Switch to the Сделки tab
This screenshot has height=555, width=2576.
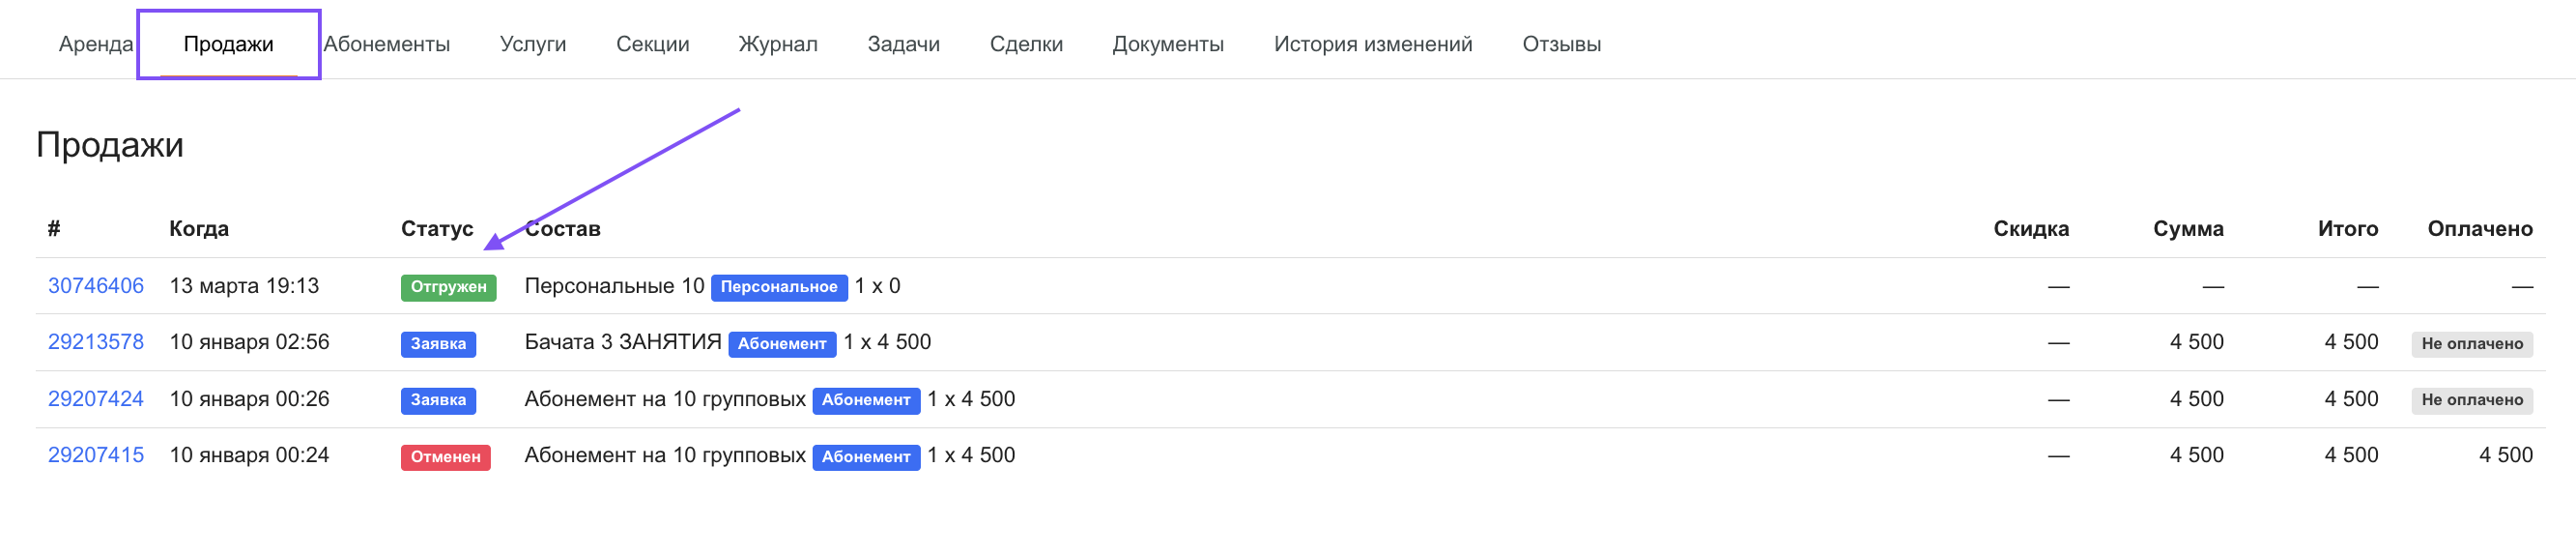coord(1025,44)
